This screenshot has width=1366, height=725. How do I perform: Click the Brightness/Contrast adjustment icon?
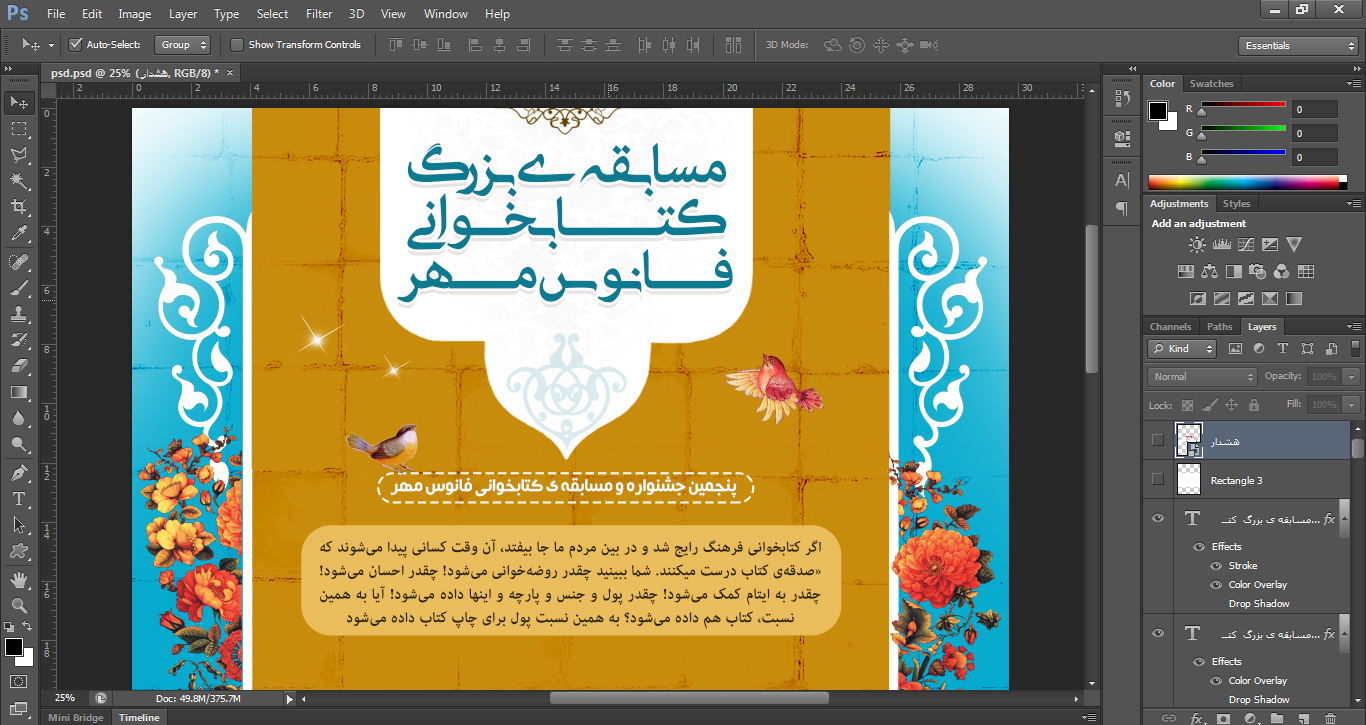click(x=1197, y=244)
